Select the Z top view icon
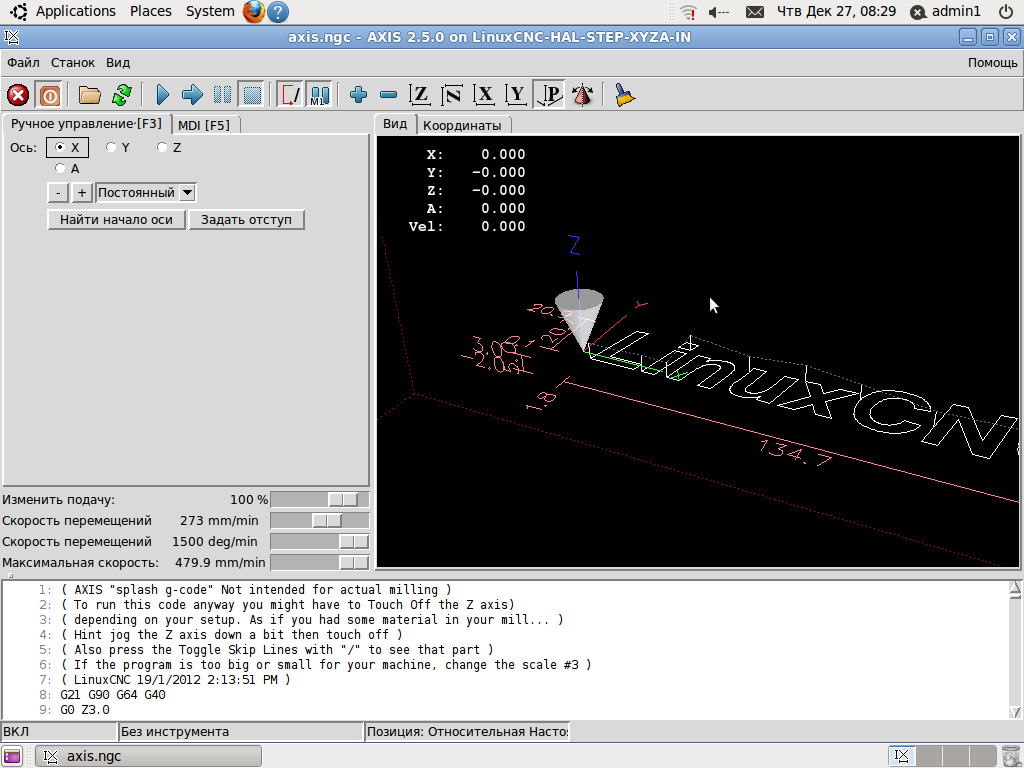Screen dimensions: 1024x768 click(x=421, y=95)
